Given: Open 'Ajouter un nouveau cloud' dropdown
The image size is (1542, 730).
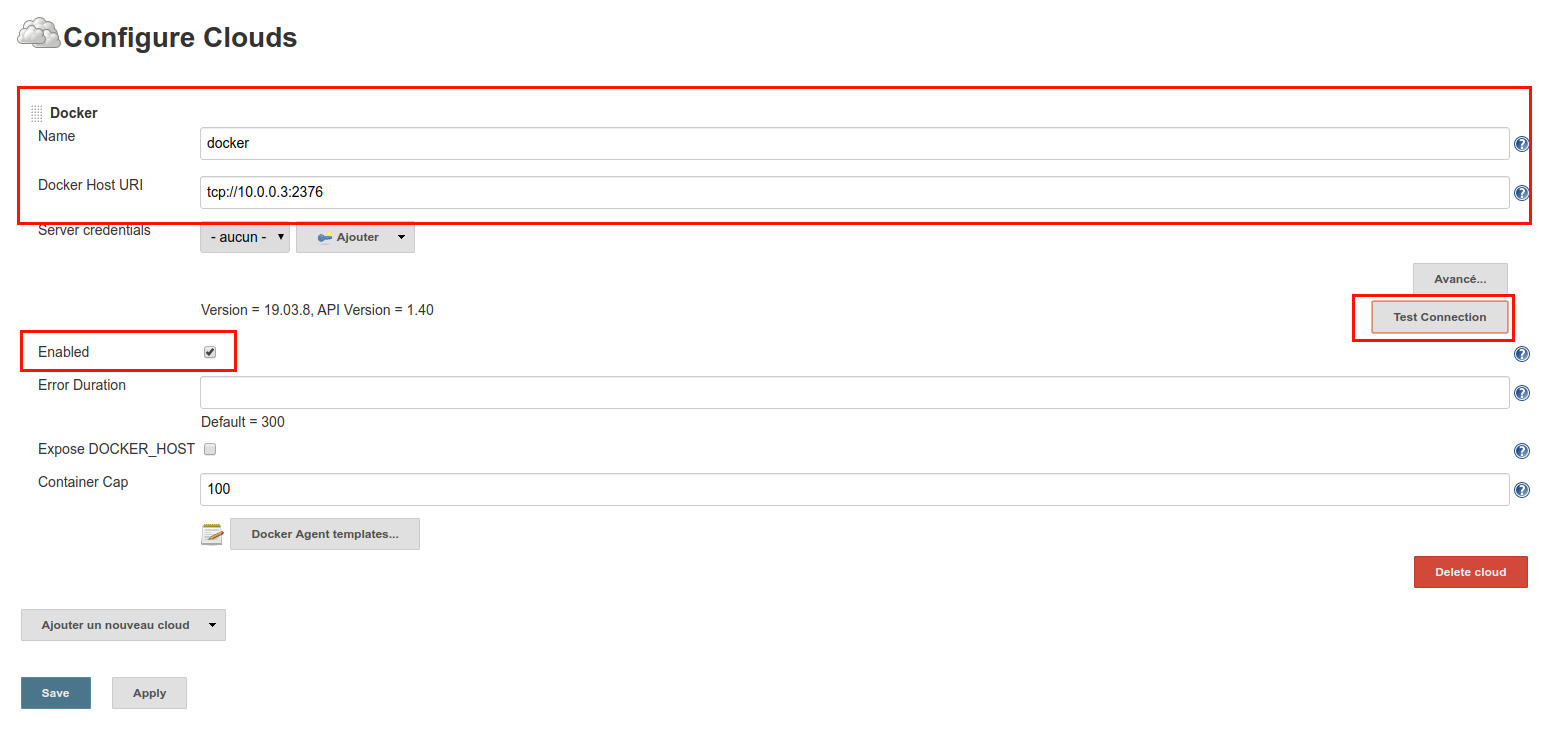Looking at the screenshot, I should pyautogui.click(x=123, y=625).
